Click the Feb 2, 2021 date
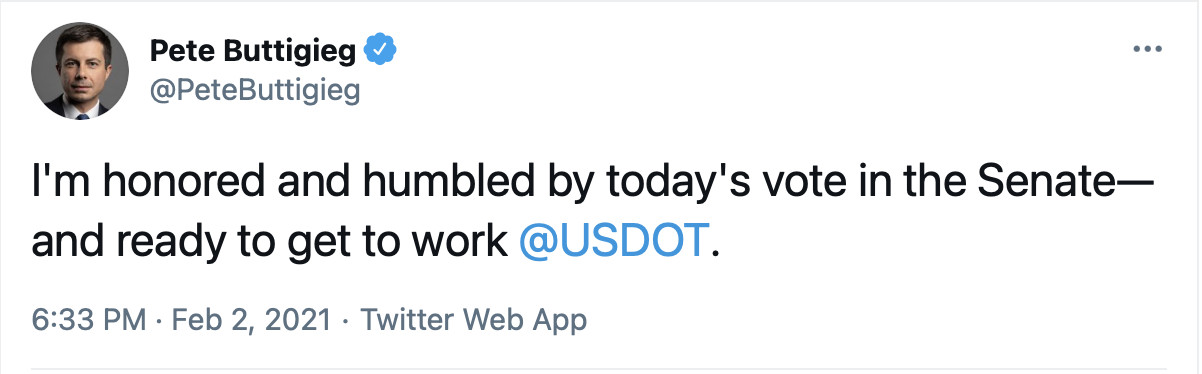The image size is (1202, 374). pos(251,320)
